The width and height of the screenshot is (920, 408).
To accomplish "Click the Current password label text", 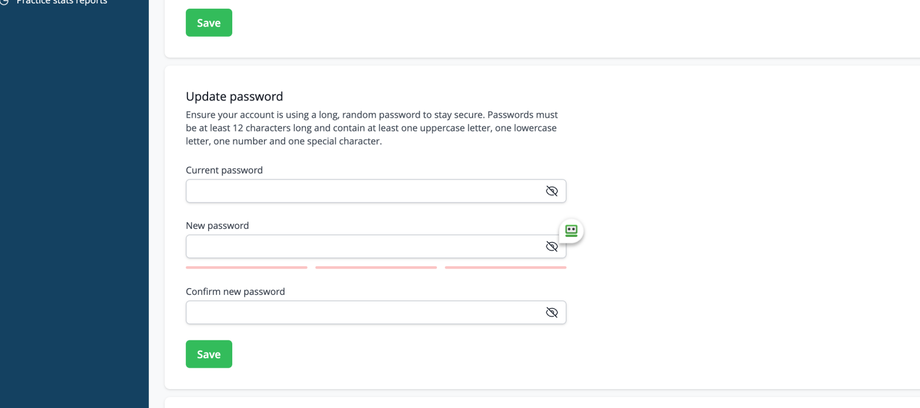I will [224, 170].
